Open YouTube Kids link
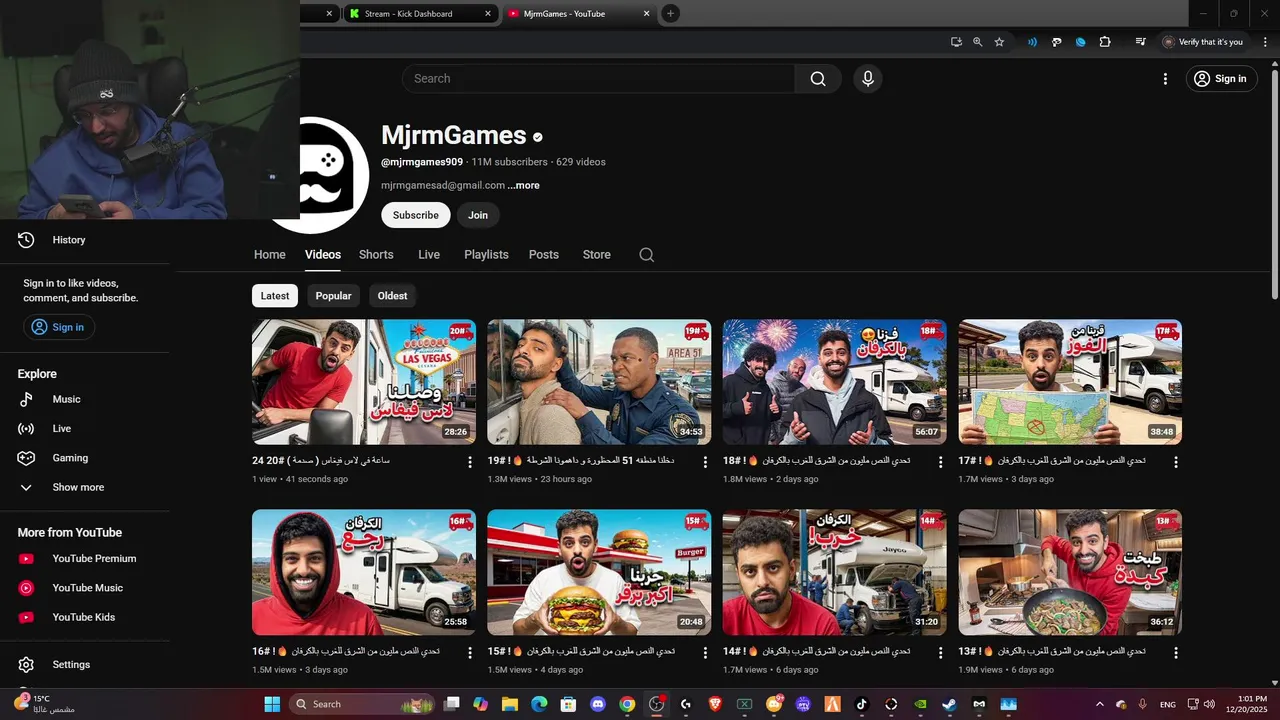The image size is (1280, 720). point(85,617)
